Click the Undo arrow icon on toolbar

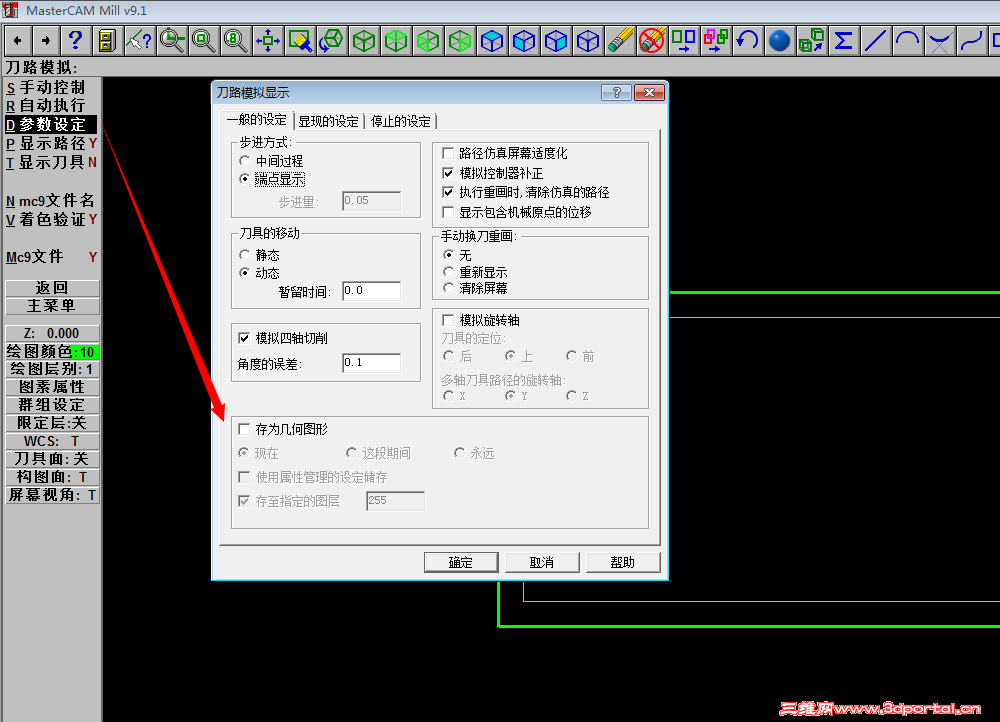coord(749,41)
